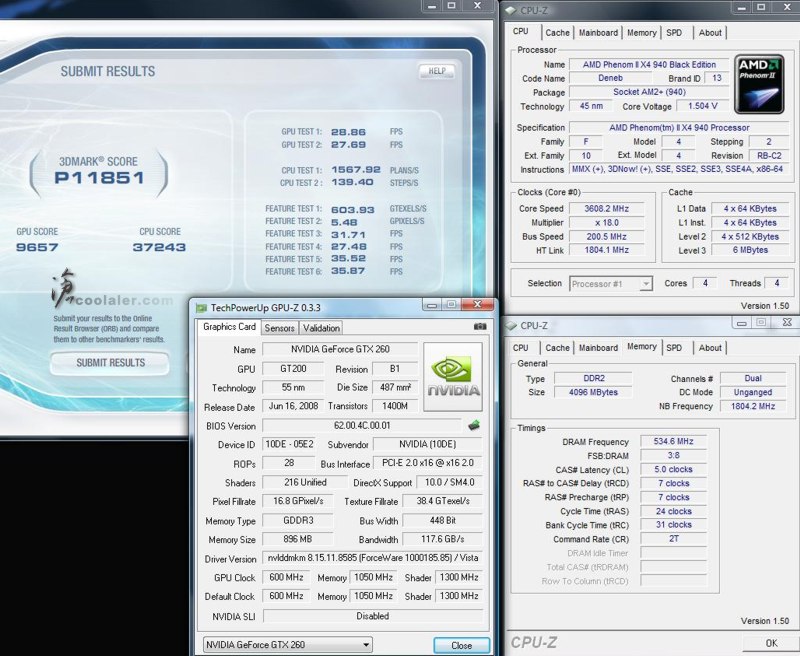Screen dimensions: 800x656
Task: Select the Mainboard tab in top CPU-Z
Action: 598,33
